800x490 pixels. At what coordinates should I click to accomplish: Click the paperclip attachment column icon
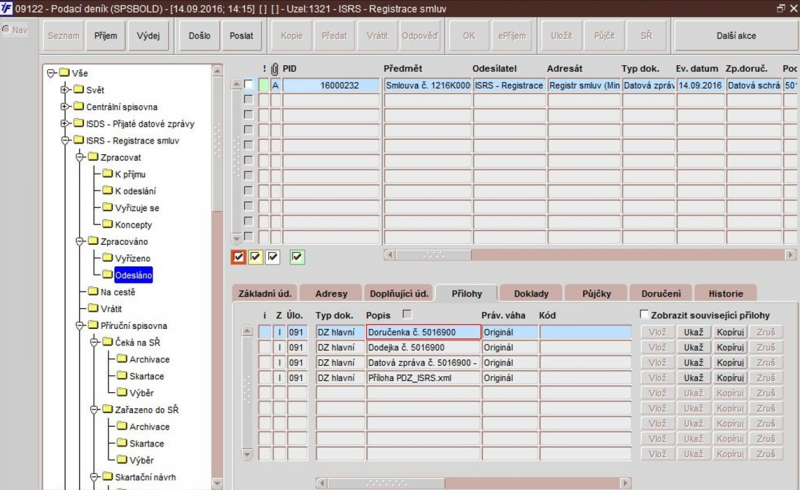tap(274, 68)
